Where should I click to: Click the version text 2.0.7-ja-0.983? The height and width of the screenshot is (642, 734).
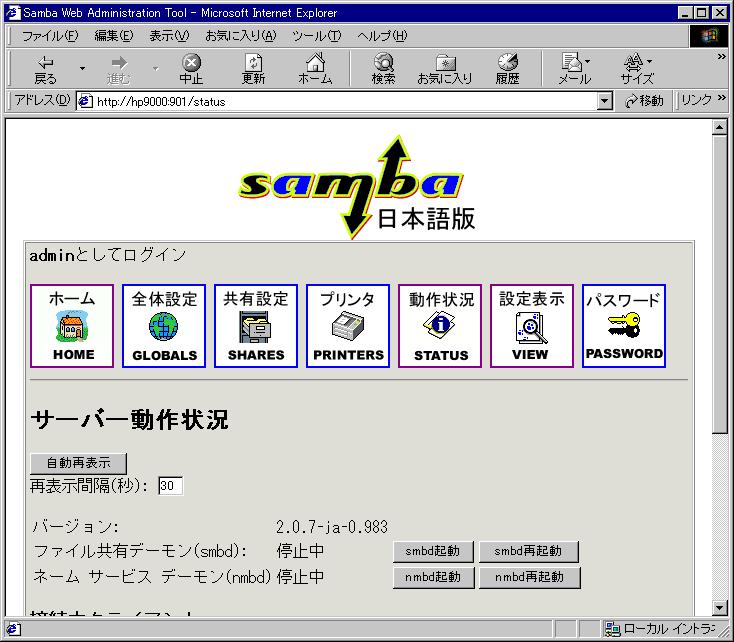pyautogui.click(x=332, y=527)
